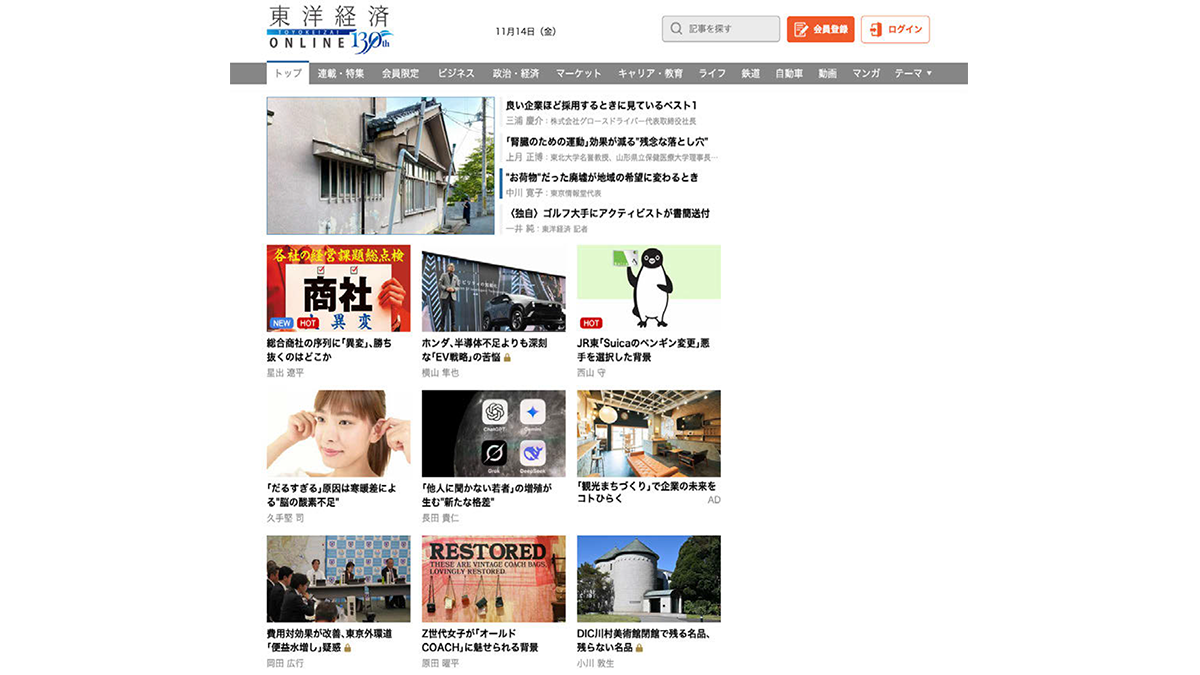The width and height of the screenshot is (1200, 675).
Task: Open headline "お荷物"だった廃墟が地域の希望に変わるとき
Action: (602, 178)
